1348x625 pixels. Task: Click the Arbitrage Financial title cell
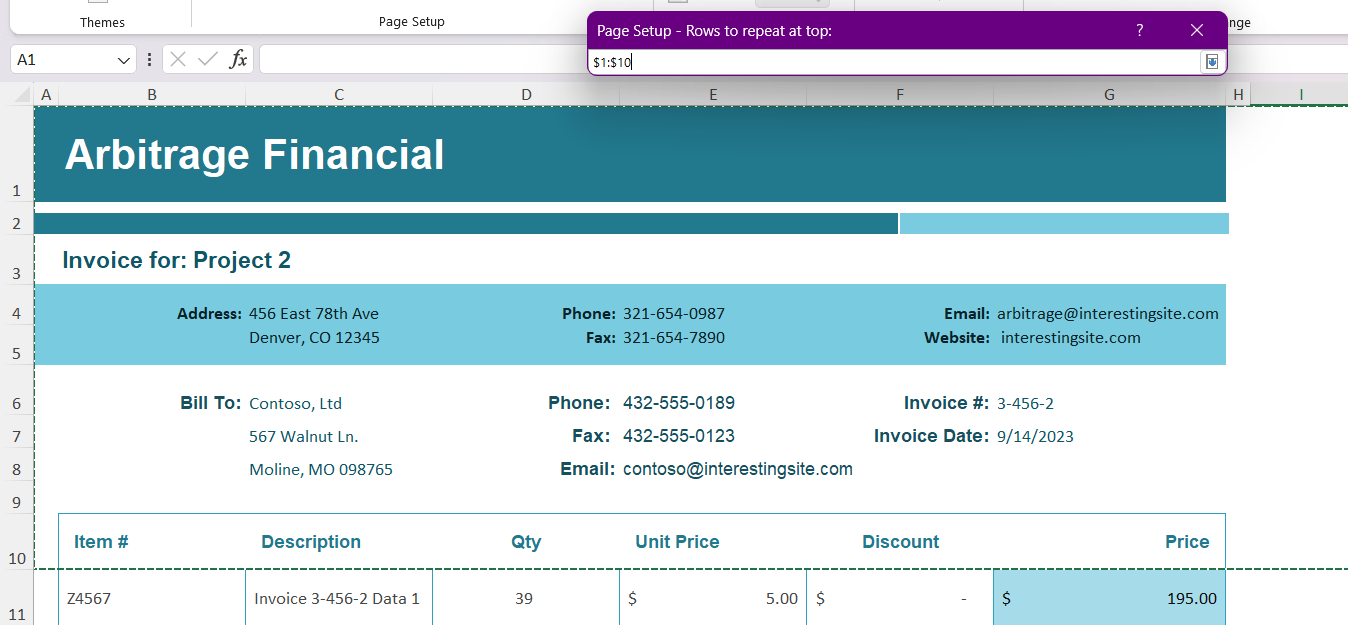[254, 155]
